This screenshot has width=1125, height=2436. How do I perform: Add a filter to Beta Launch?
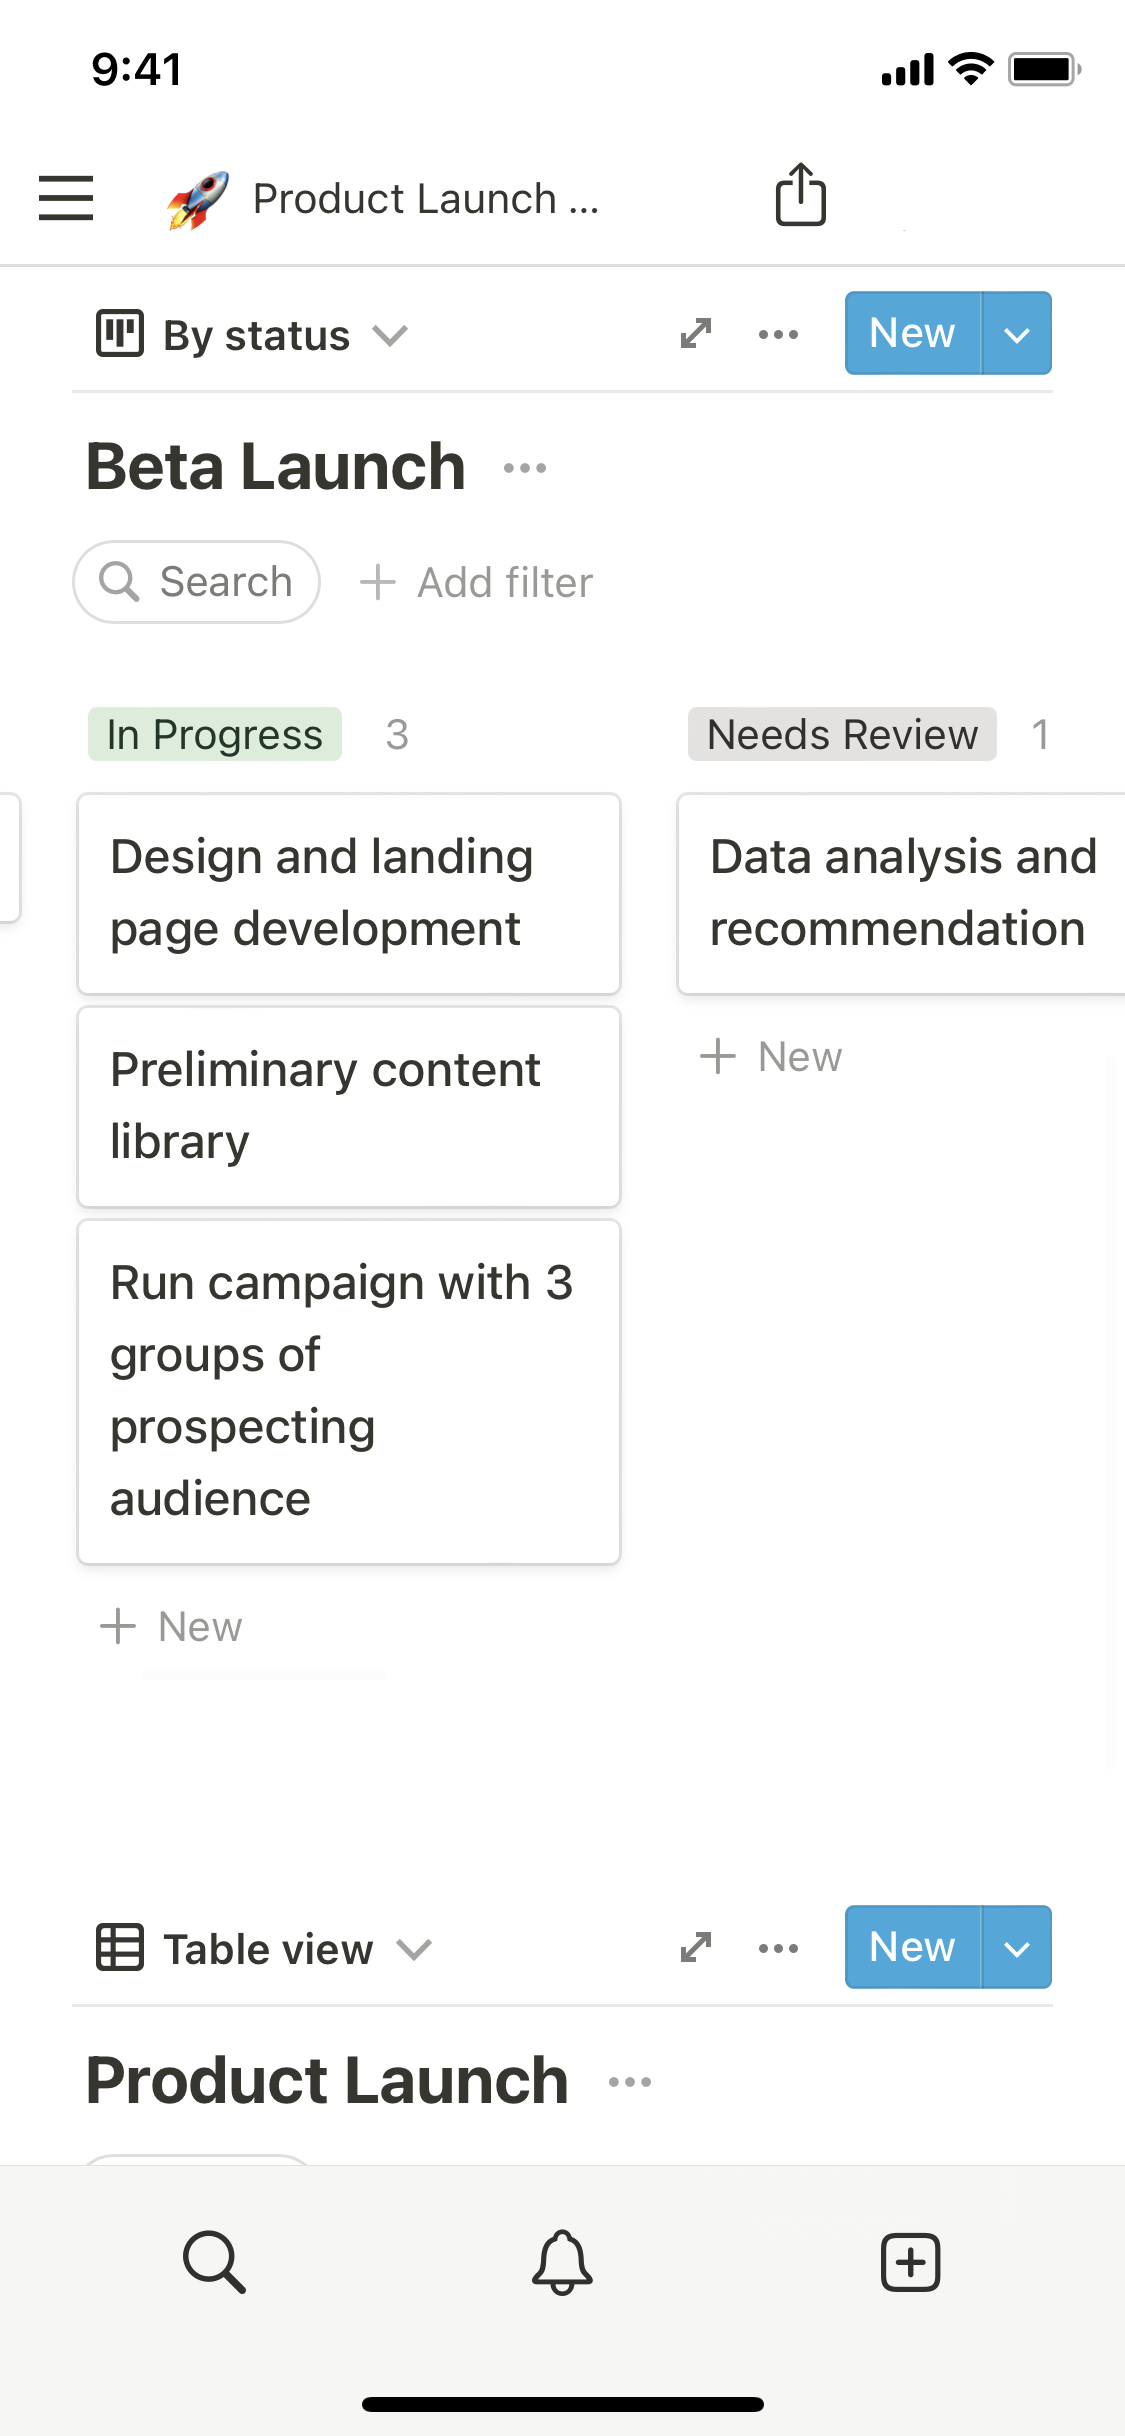coord(477,582)
